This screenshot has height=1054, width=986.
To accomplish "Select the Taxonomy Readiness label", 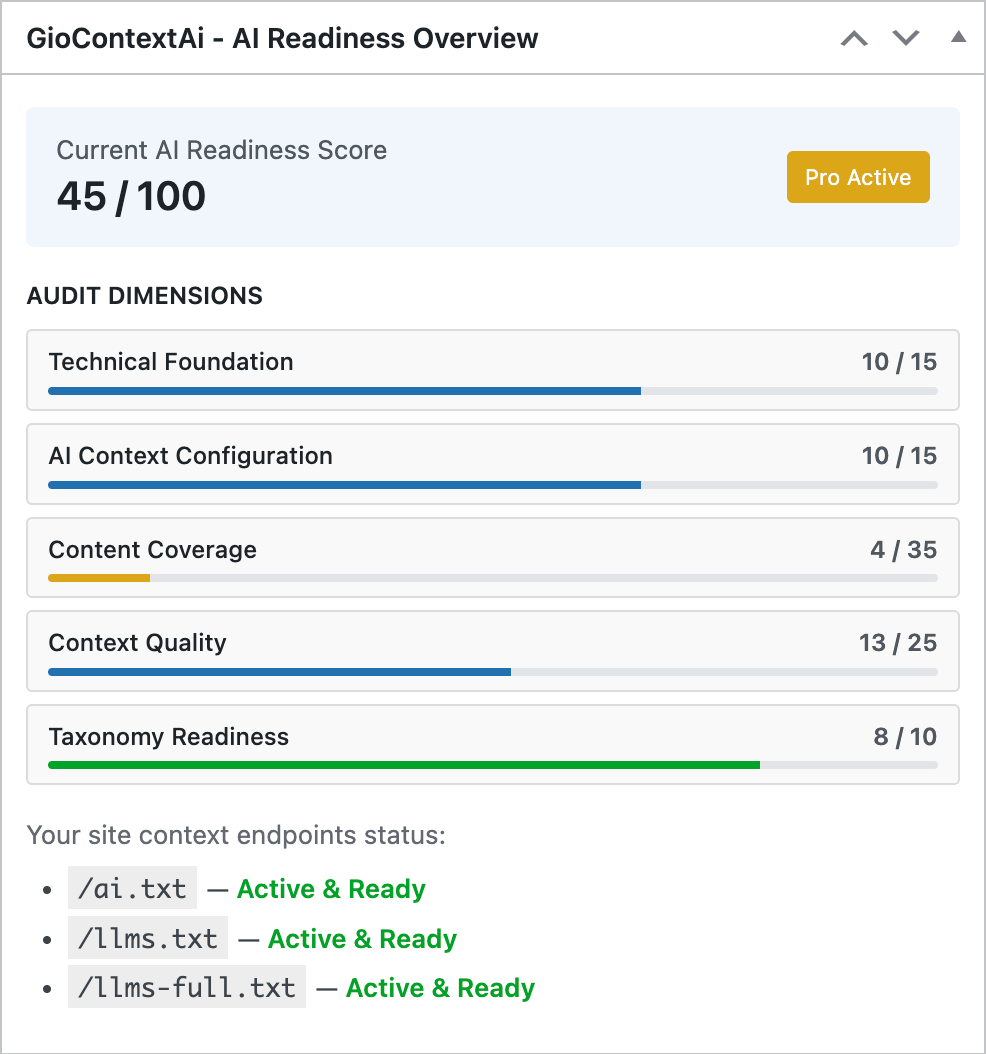I will 169,737.
